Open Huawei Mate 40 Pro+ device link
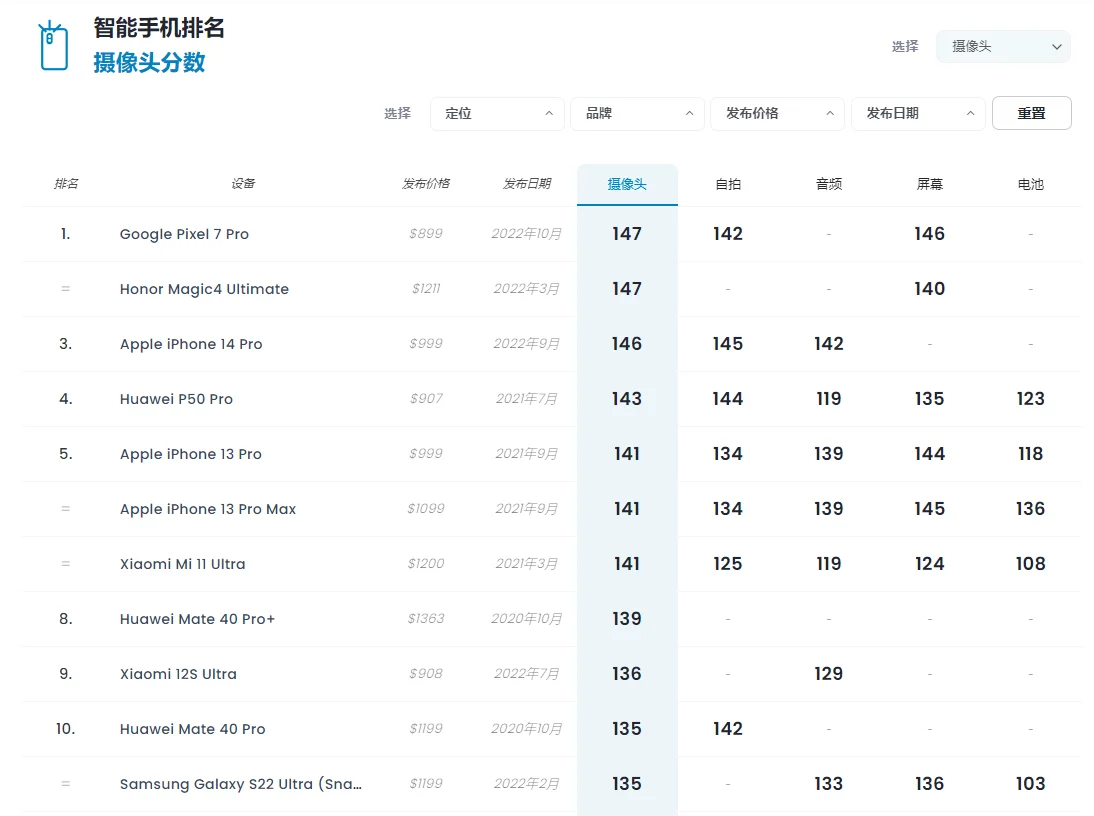The height and width of the screenshot is (816, 1094). click(197, 619)
